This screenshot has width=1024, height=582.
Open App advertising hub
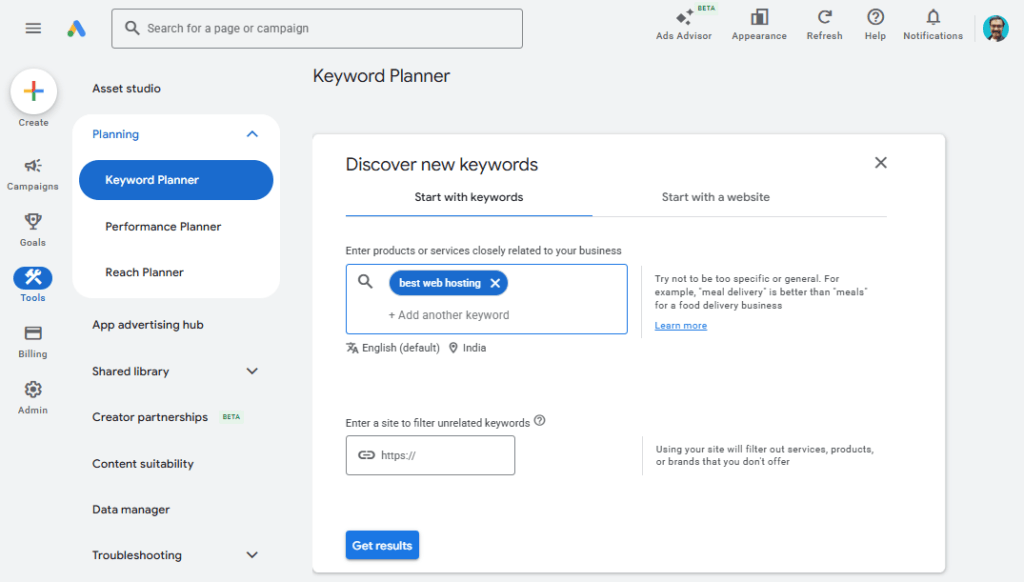[148, 325]
